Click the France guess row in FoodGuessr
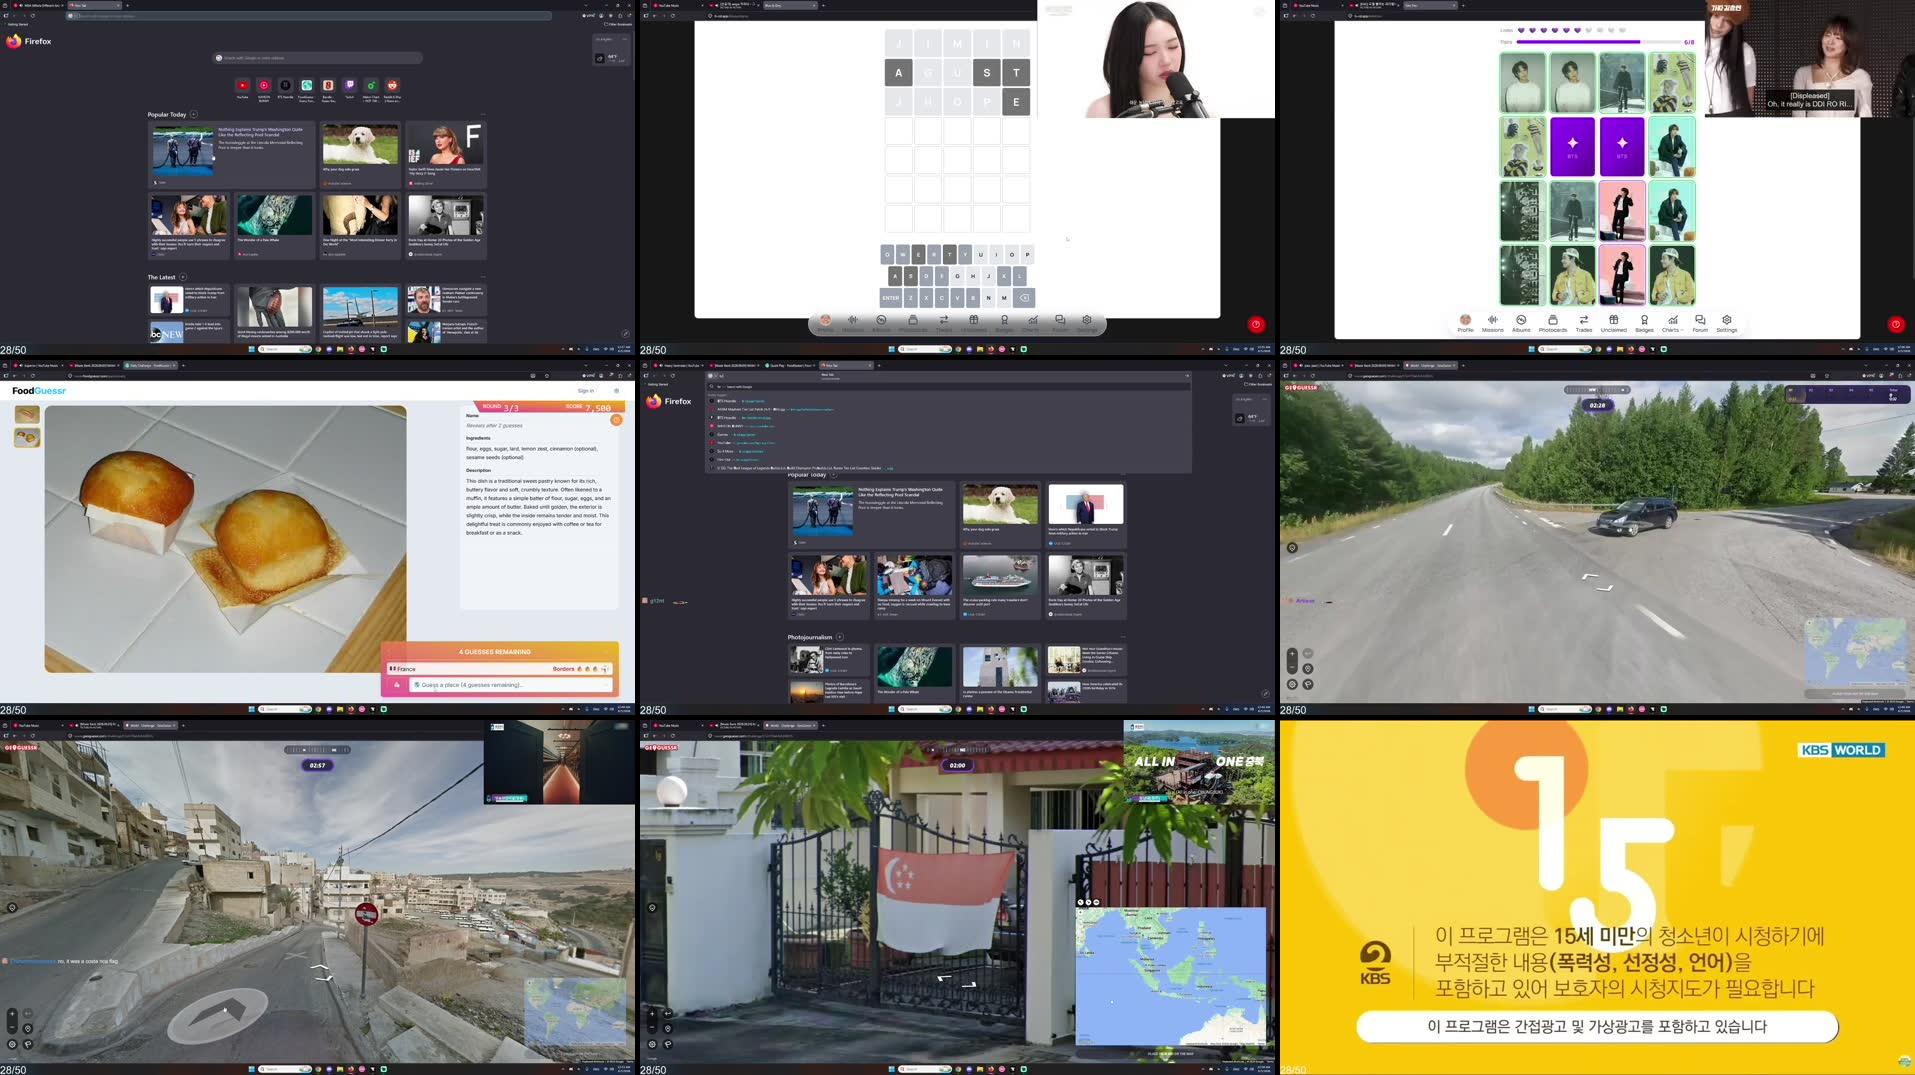 click(x=499, y=669)
